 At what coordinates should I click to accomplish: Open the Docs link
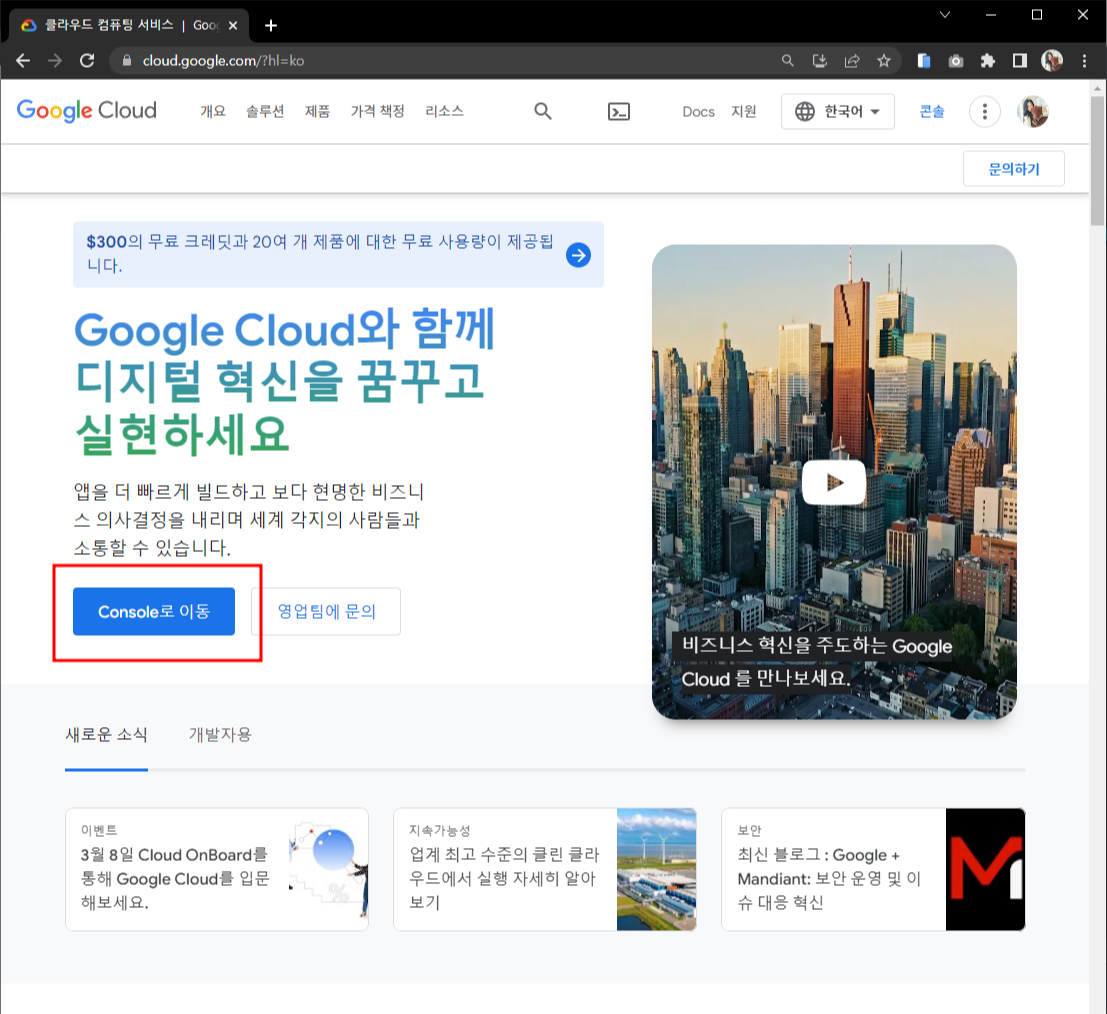click(698, 112)
